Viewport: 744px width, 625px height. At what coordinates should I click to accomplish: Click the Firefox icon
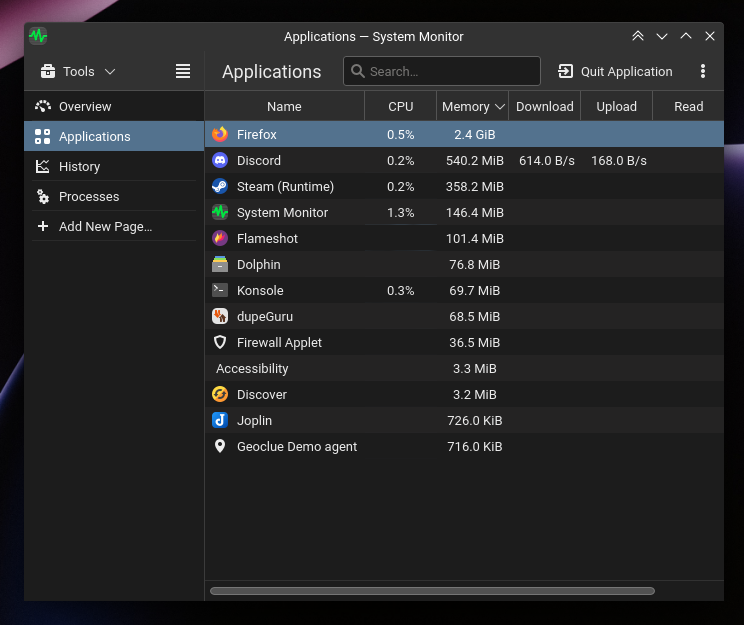220,134
